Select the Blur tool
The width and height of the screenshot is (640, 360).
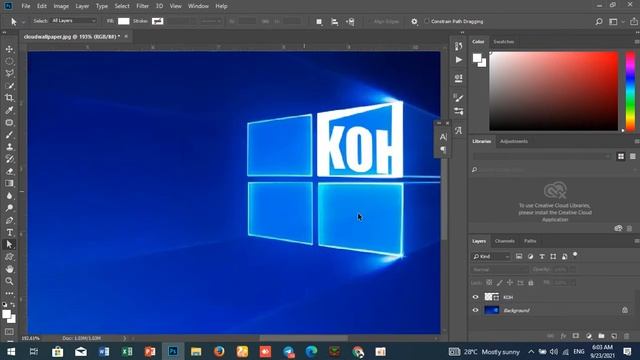tap(9, 196)
